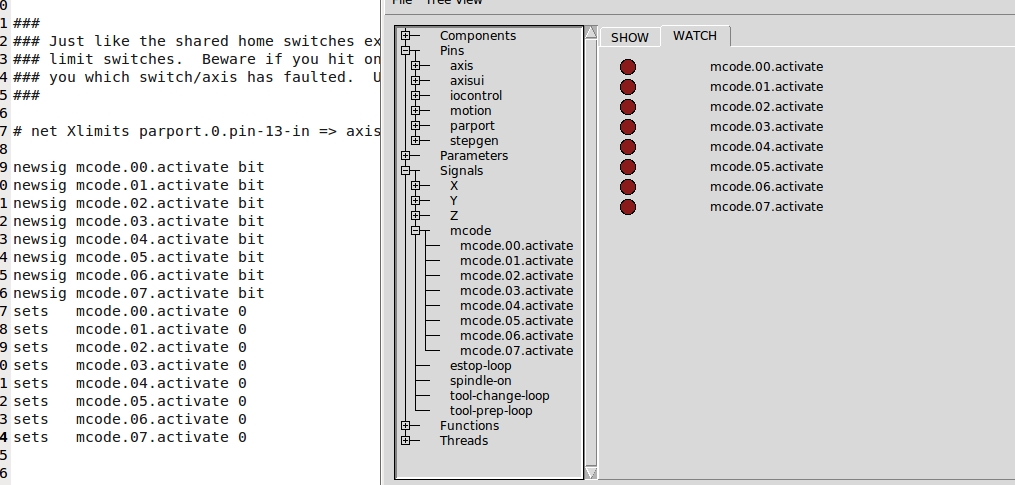Click the Components label in tree
The height and width of the screenshot is (485, 1015).
click(478, 36)
